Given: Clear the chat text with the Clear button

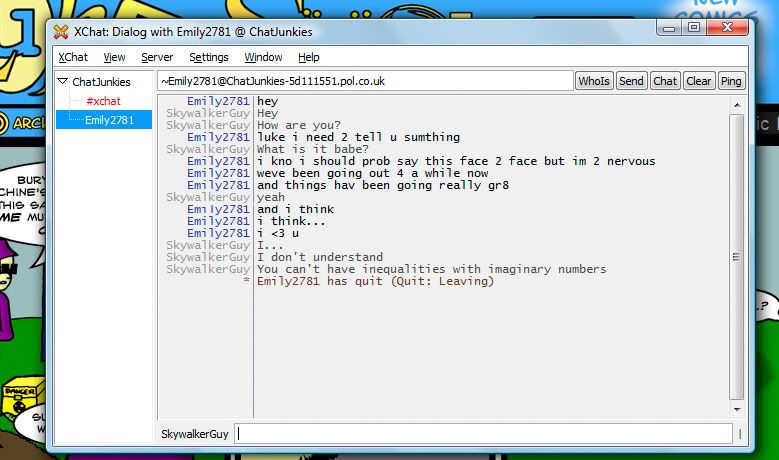Looking at the screenshot, I should [699, 81].
